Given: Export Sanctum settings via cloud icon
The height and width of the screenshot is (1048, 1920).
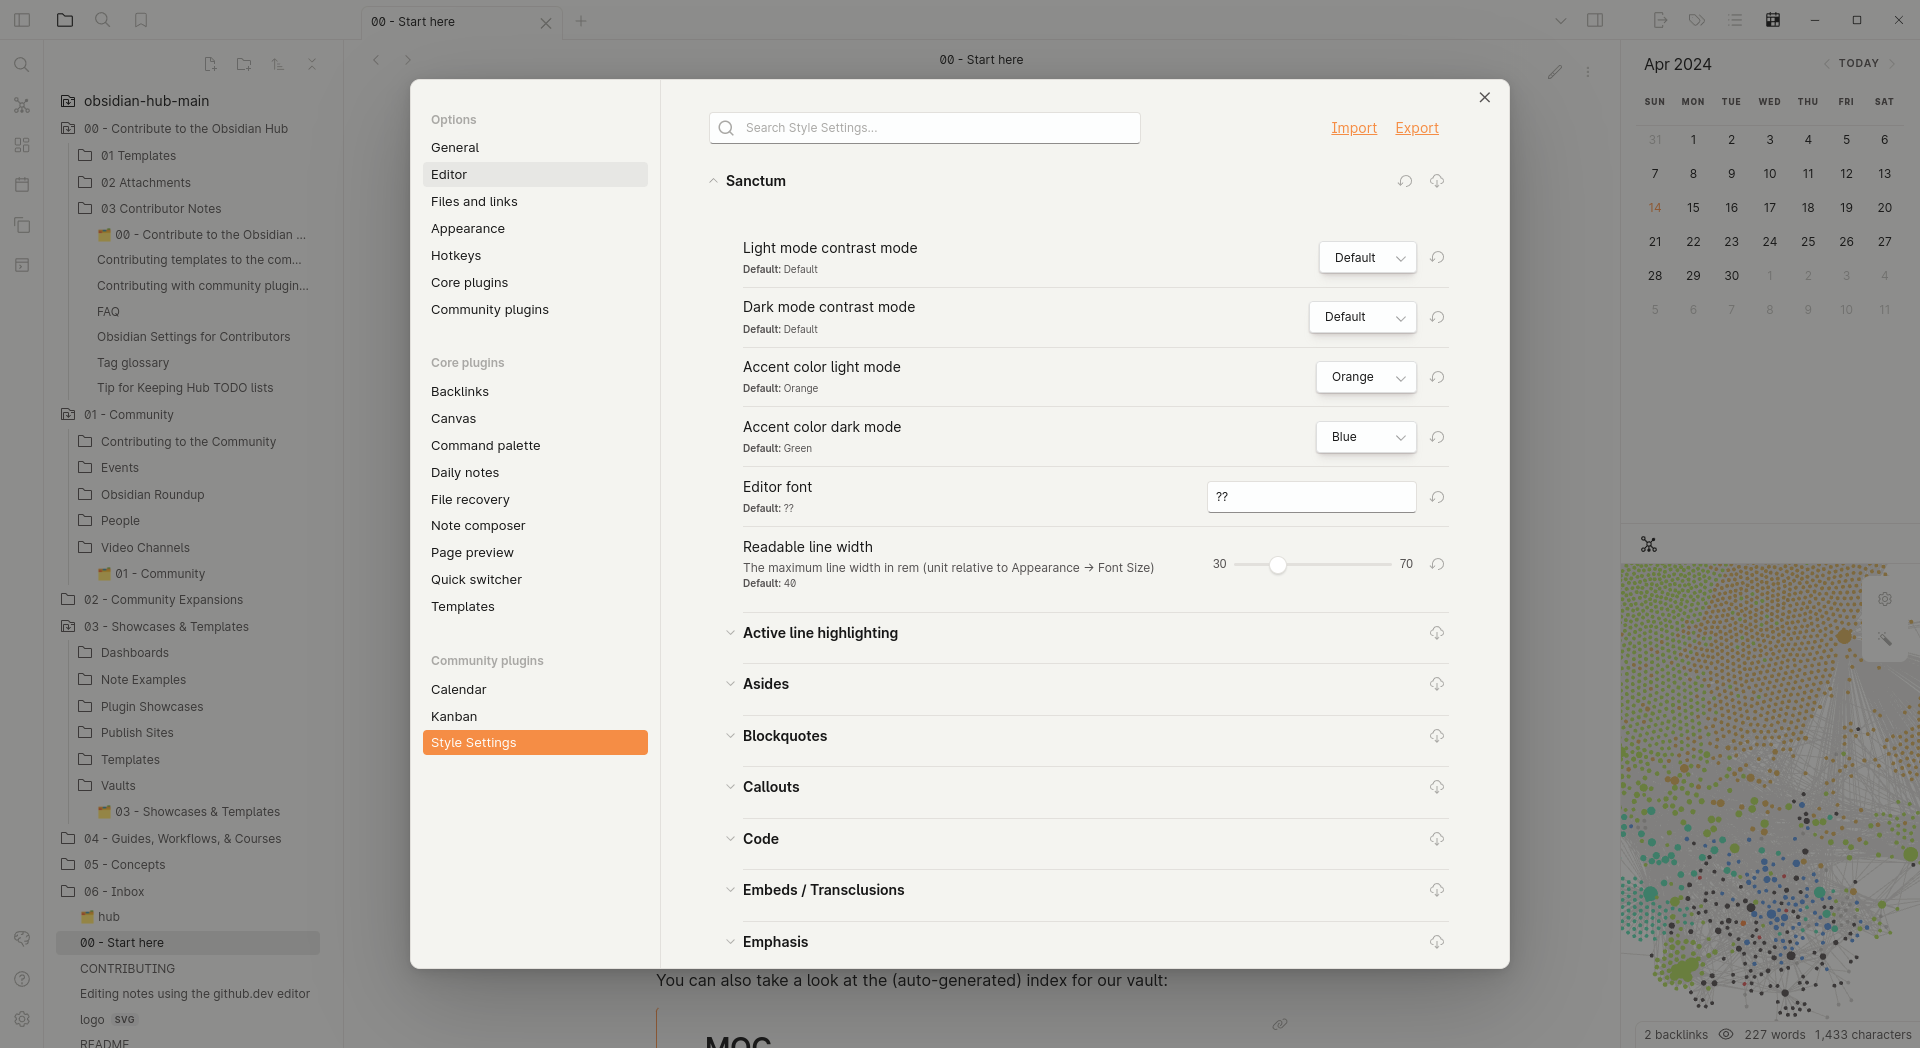Looking at the screenshot, I should pyautogui.click(x=1437, y=181).
